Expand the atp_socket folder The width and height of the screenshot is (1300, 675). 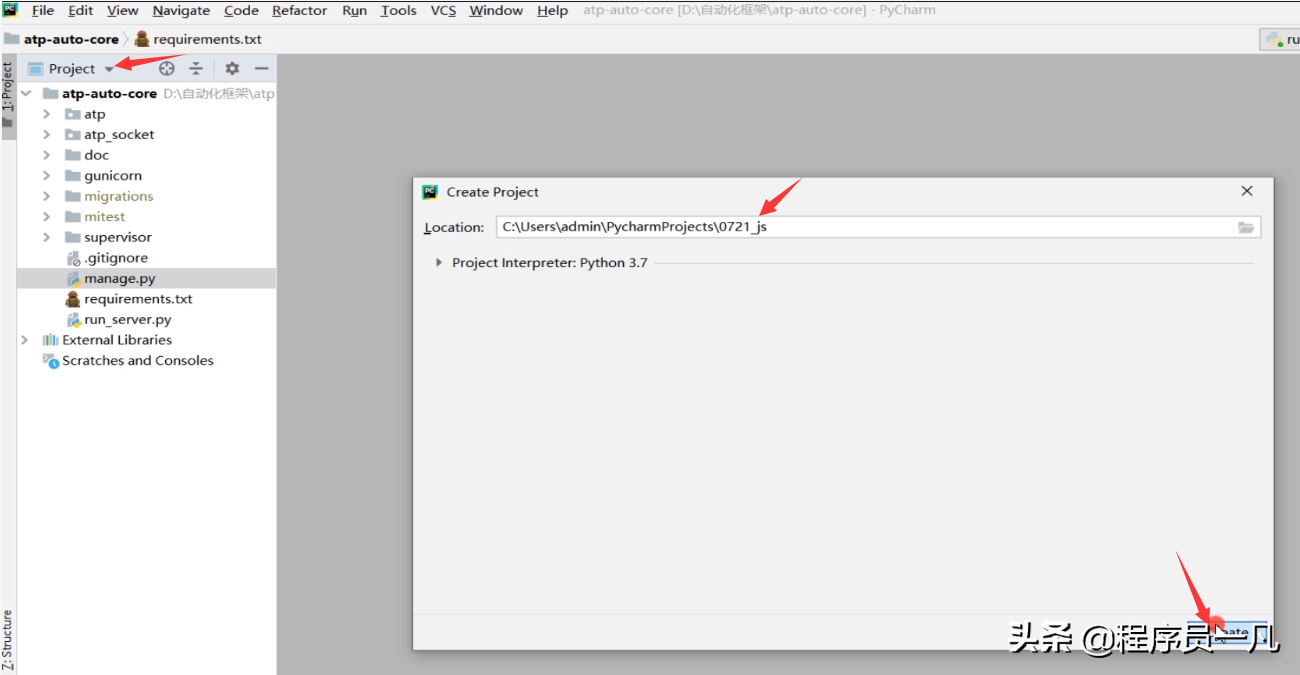click(46, 134)
